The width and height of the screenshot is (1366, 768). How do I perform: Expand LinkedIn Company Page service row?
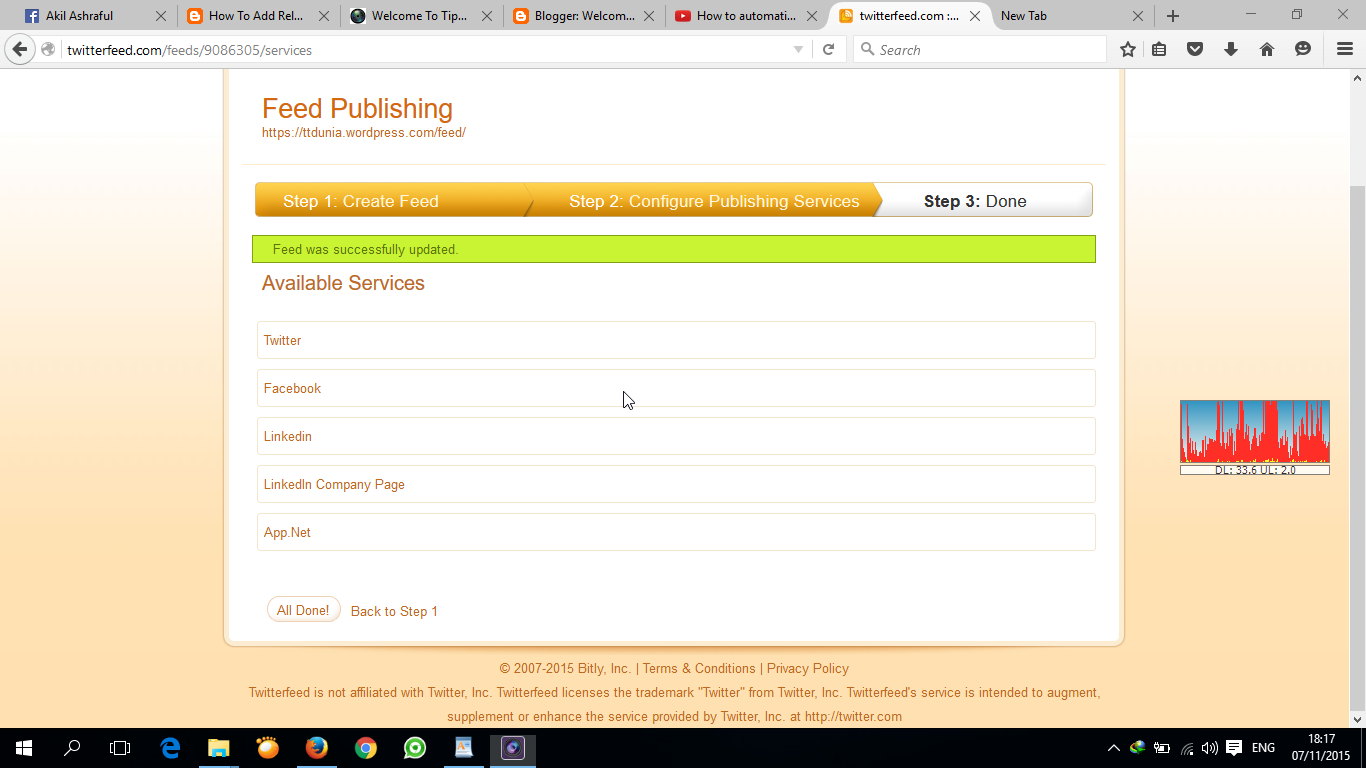pos(676,484)
